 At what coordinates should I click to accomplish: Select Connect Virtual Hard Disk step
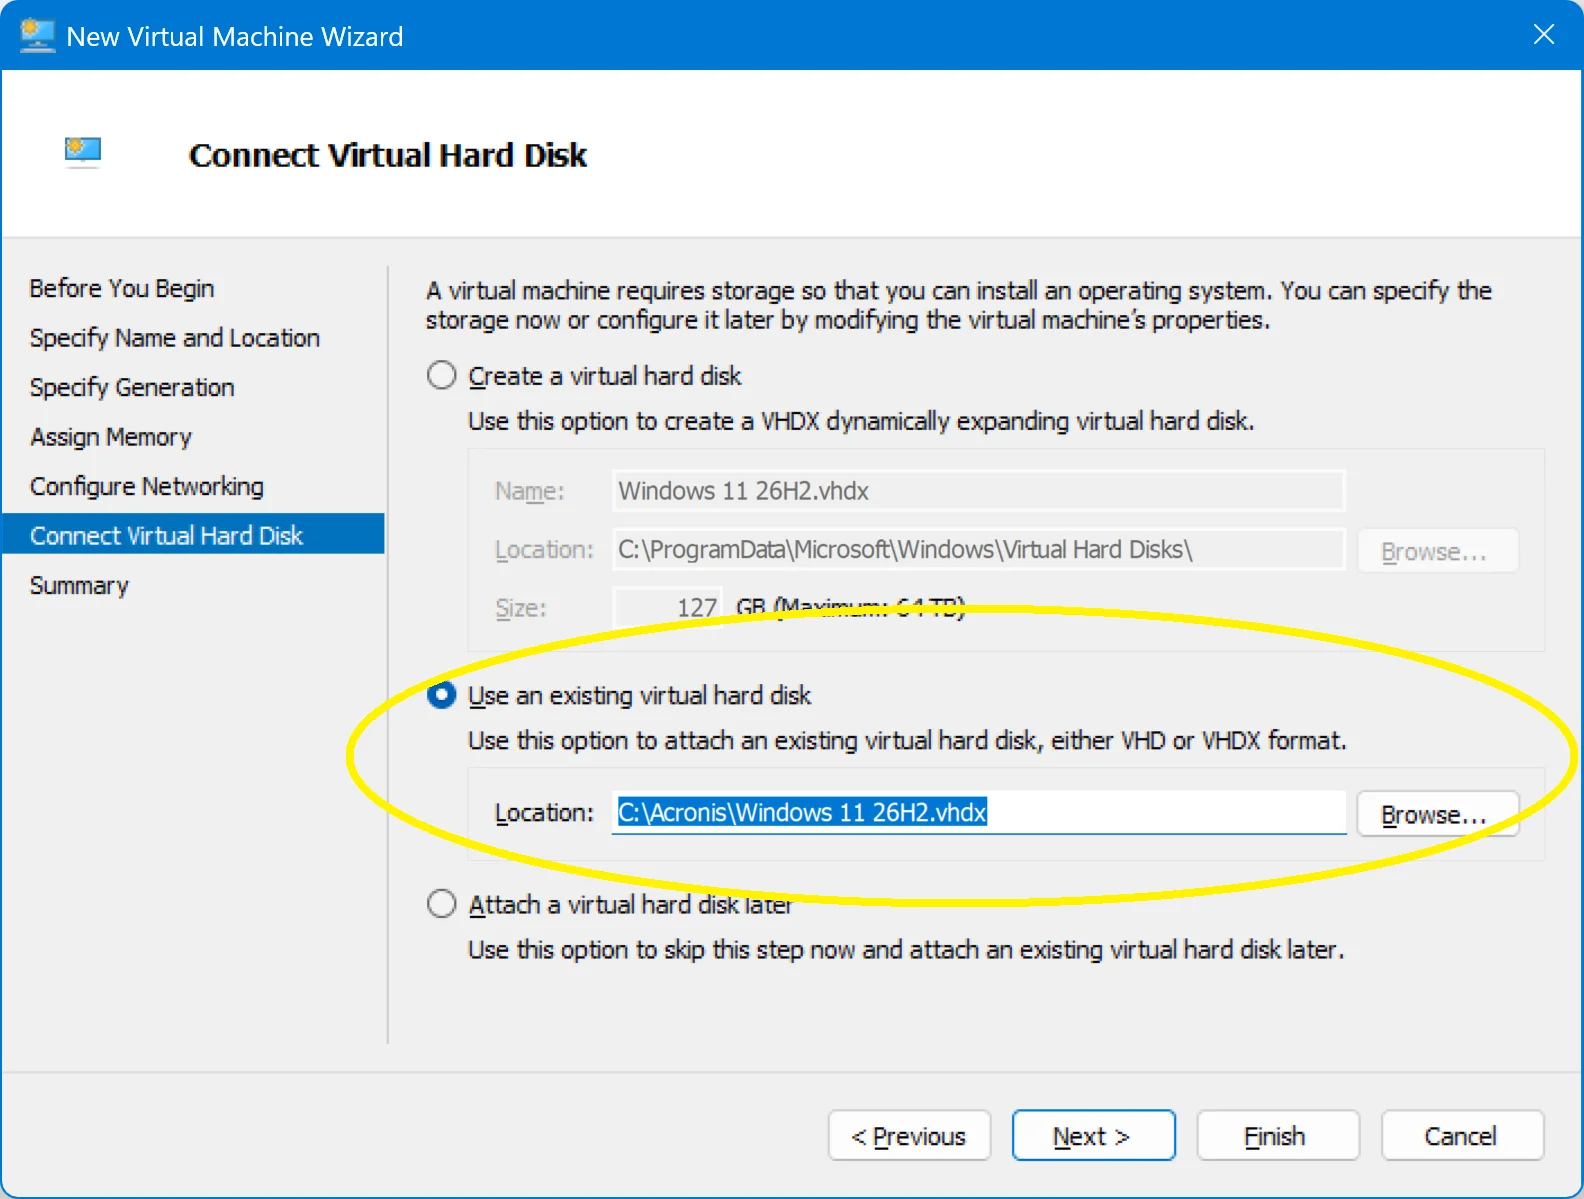tap(193, 534)
